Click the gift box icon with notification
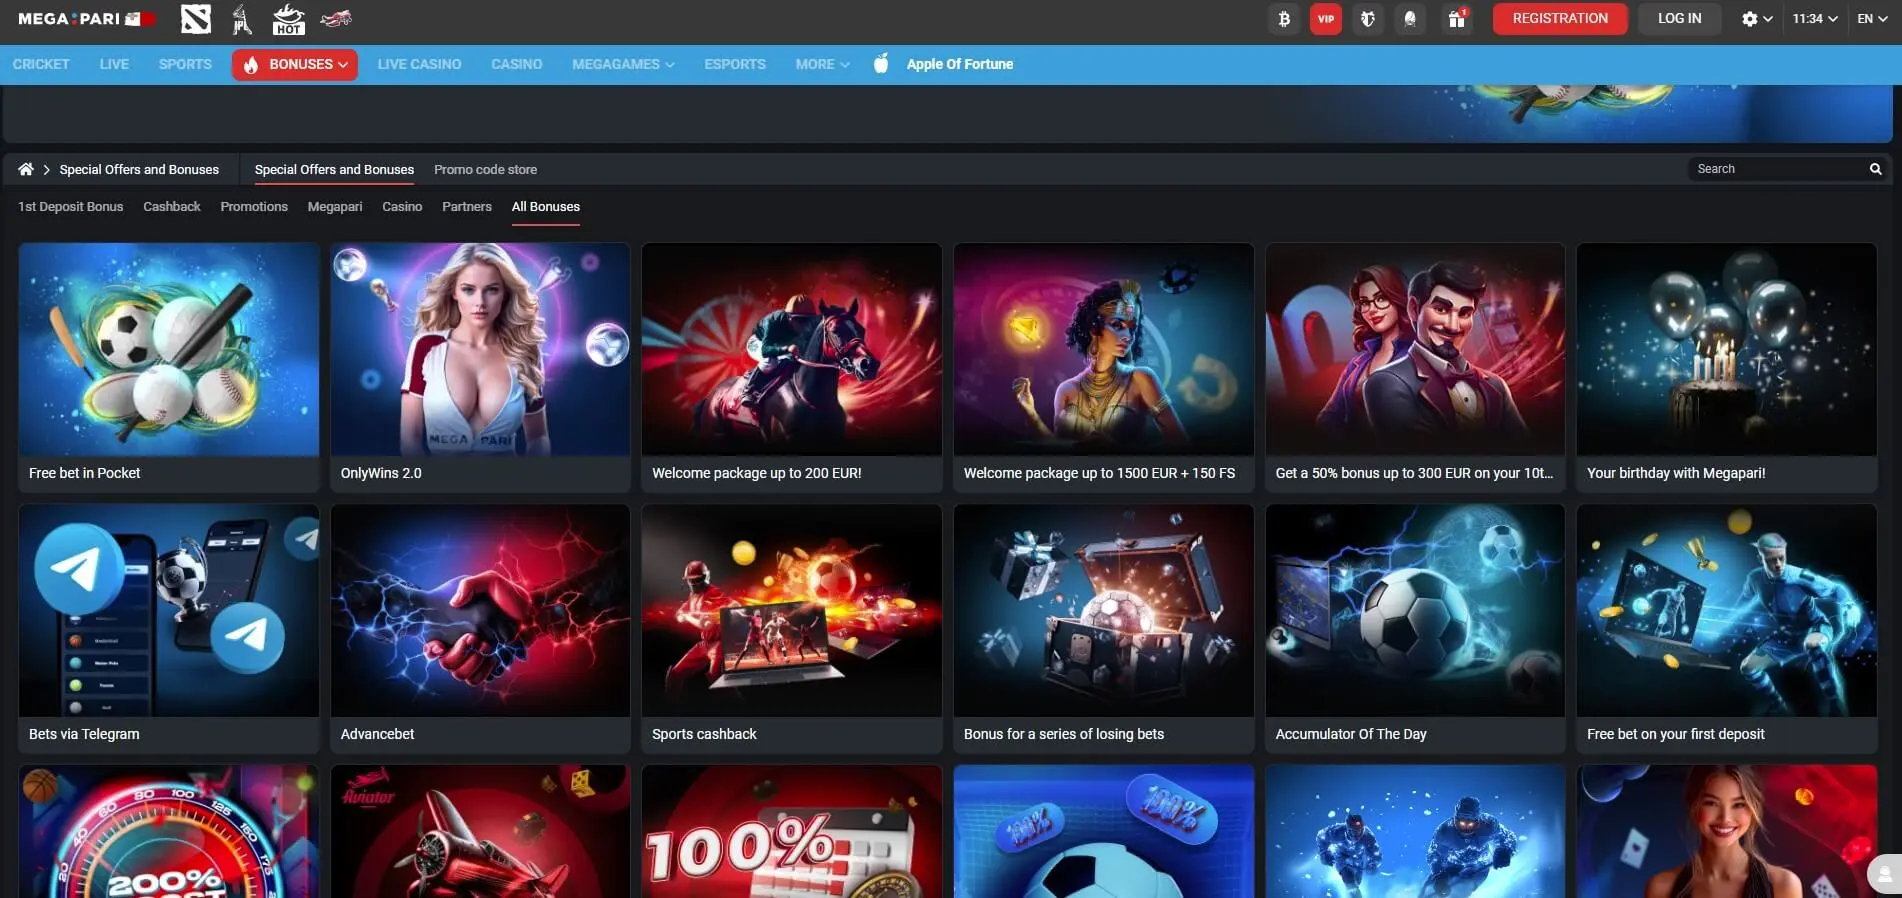 coord(1457,19)
